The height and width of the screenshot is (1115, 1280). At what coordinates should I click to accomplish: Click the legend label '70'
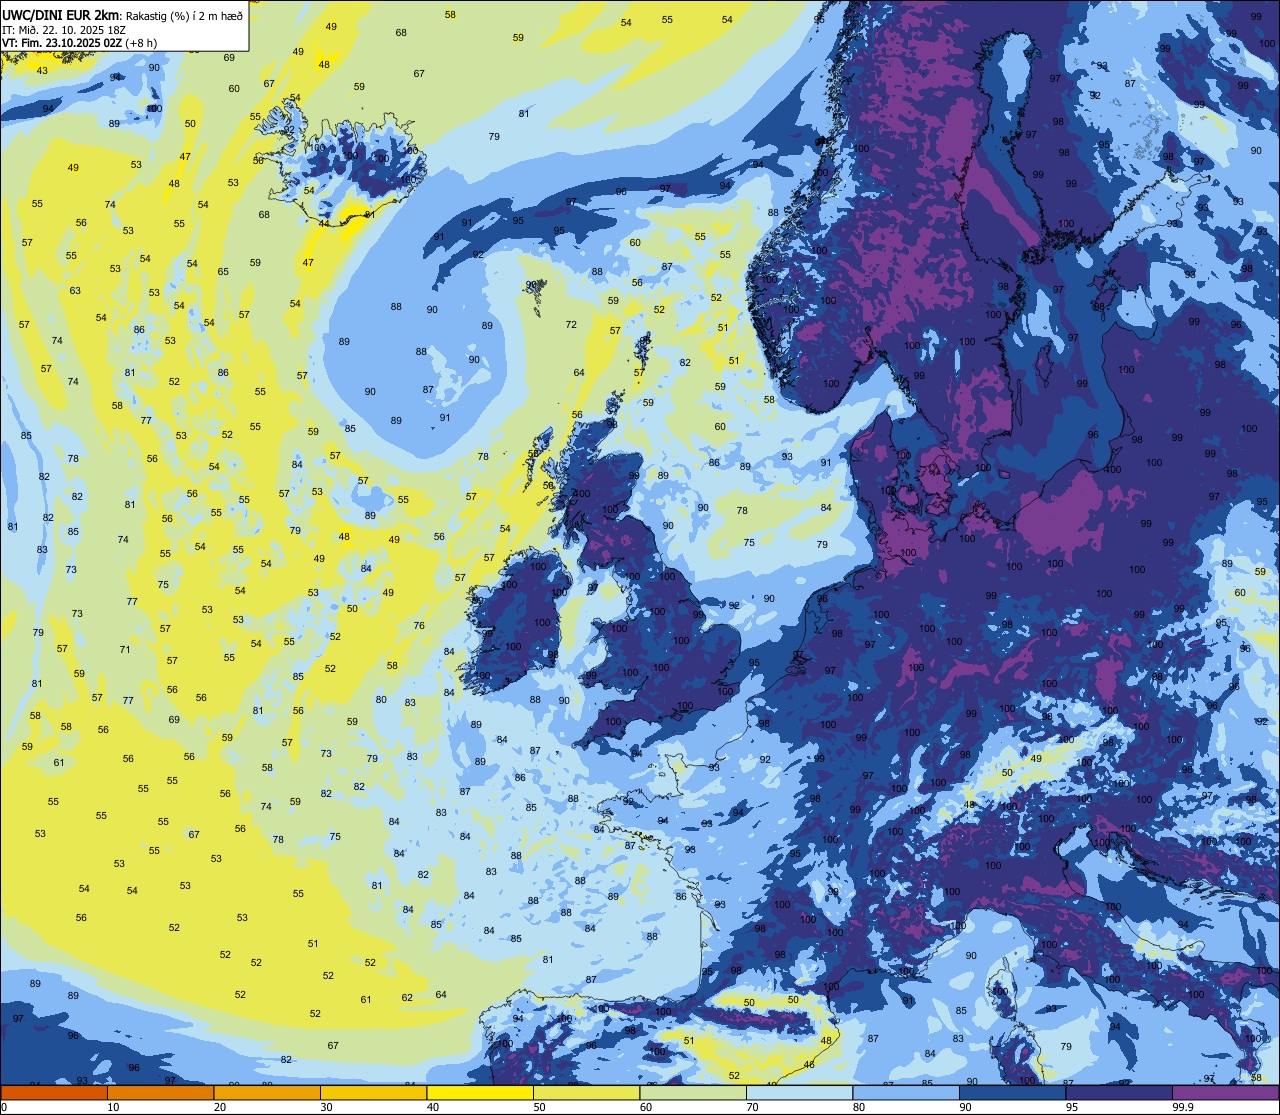[x=752, y=1107]
